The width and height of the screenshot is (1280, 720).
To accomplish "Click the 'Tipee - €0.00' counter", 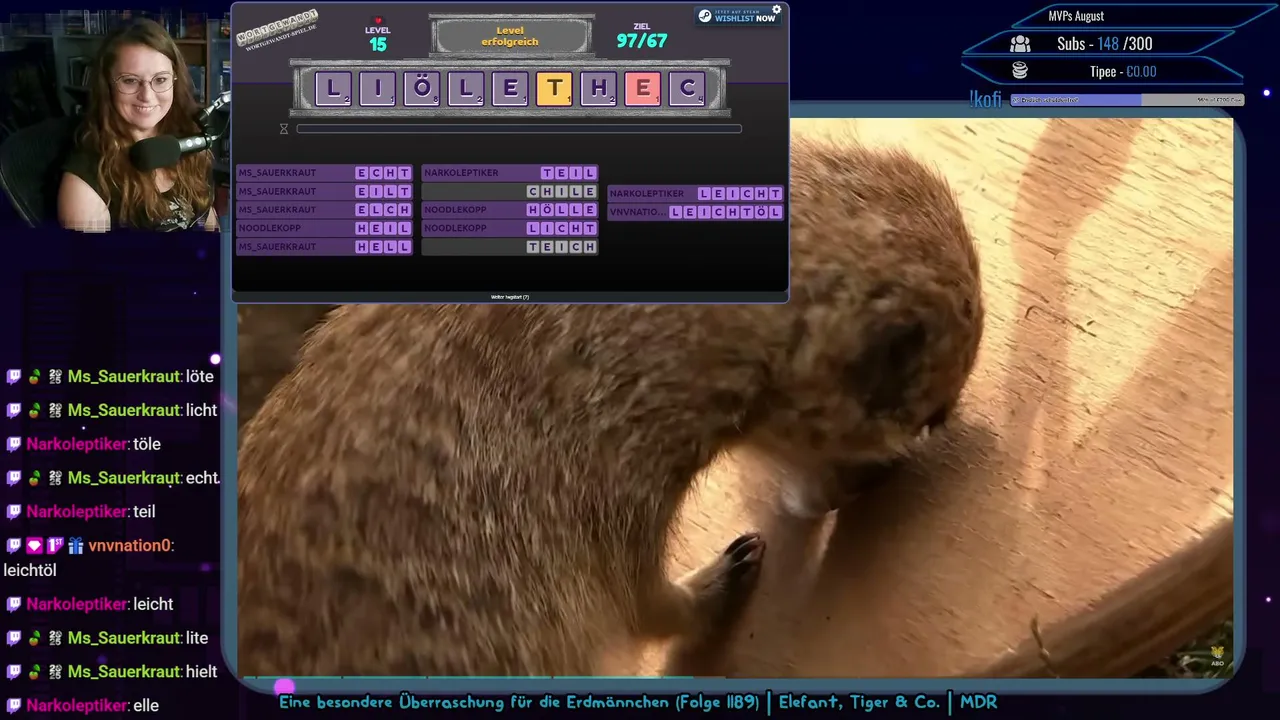I will (x=1123, y=71).
